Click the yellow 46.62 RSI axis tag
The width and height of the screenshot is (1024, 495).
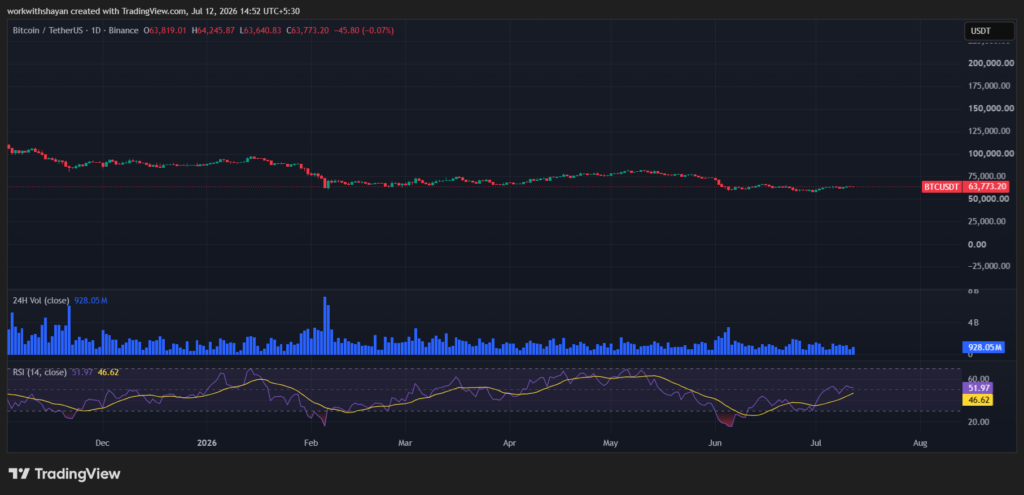click(978, 398)
